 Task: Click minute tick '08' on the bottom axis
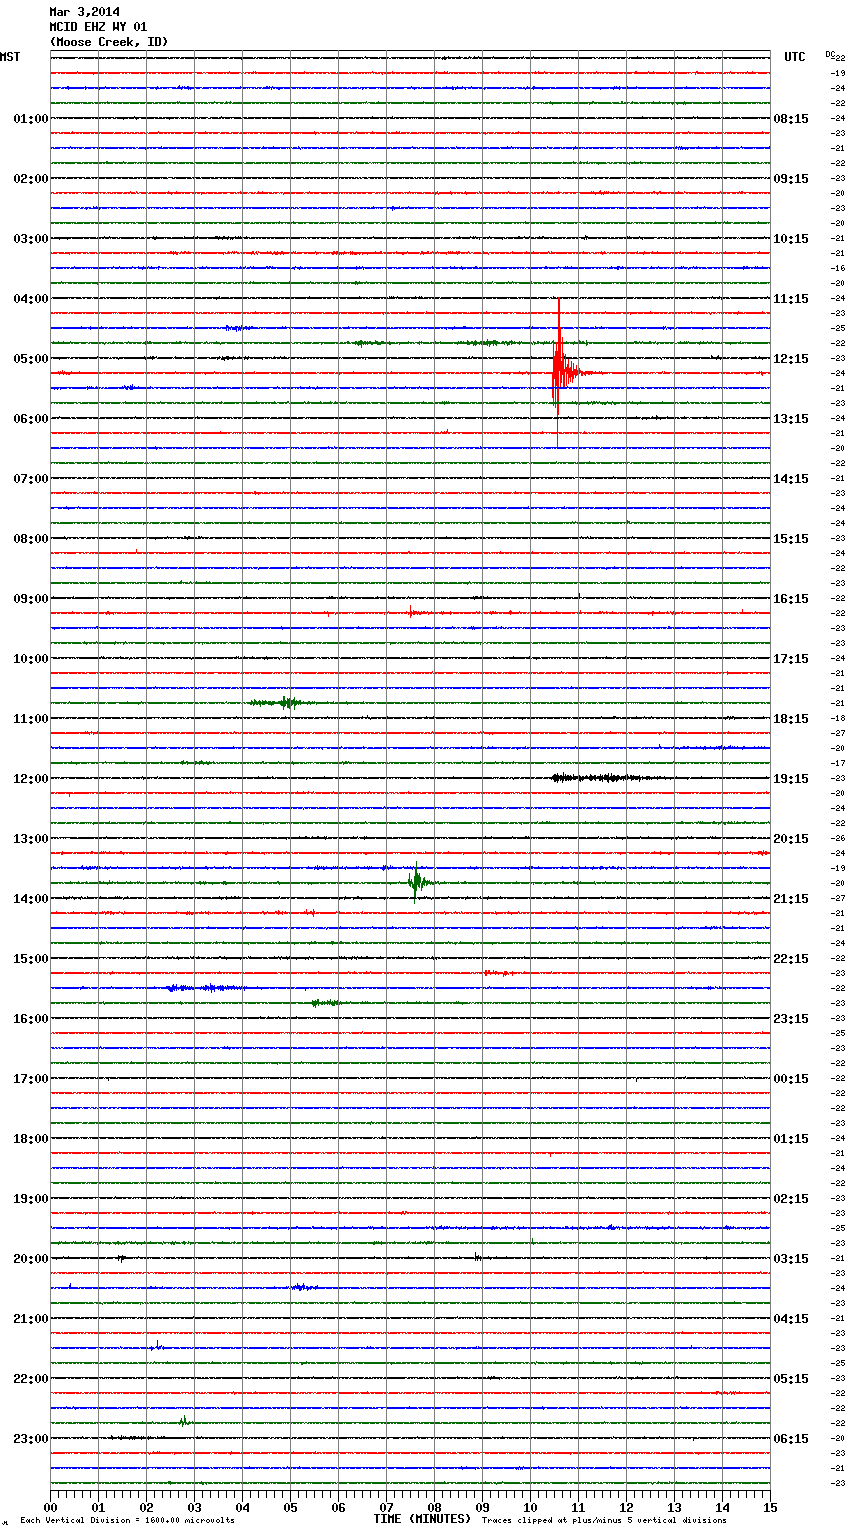click(434, 1507)
